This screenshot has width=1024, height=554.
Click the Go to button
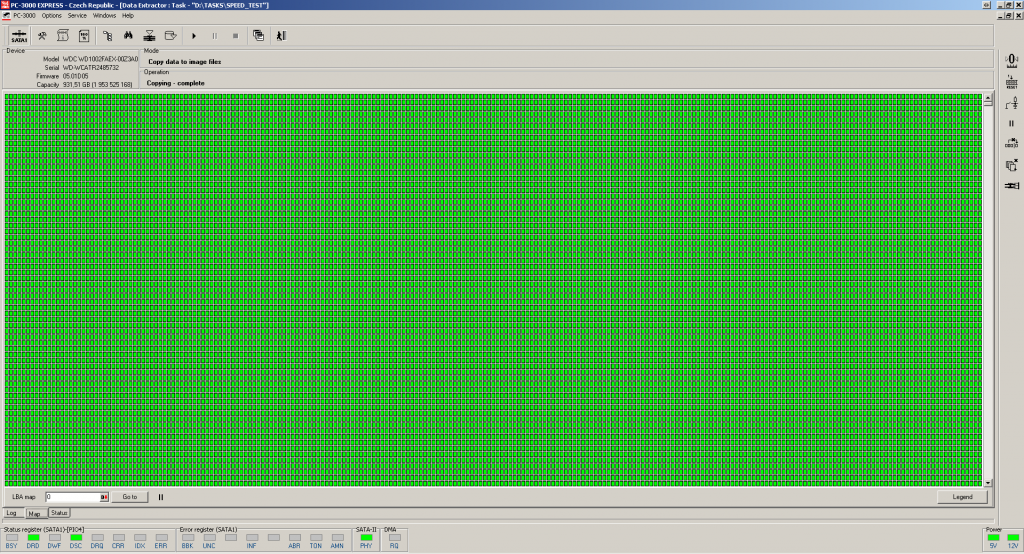click(x=130, y=497)
